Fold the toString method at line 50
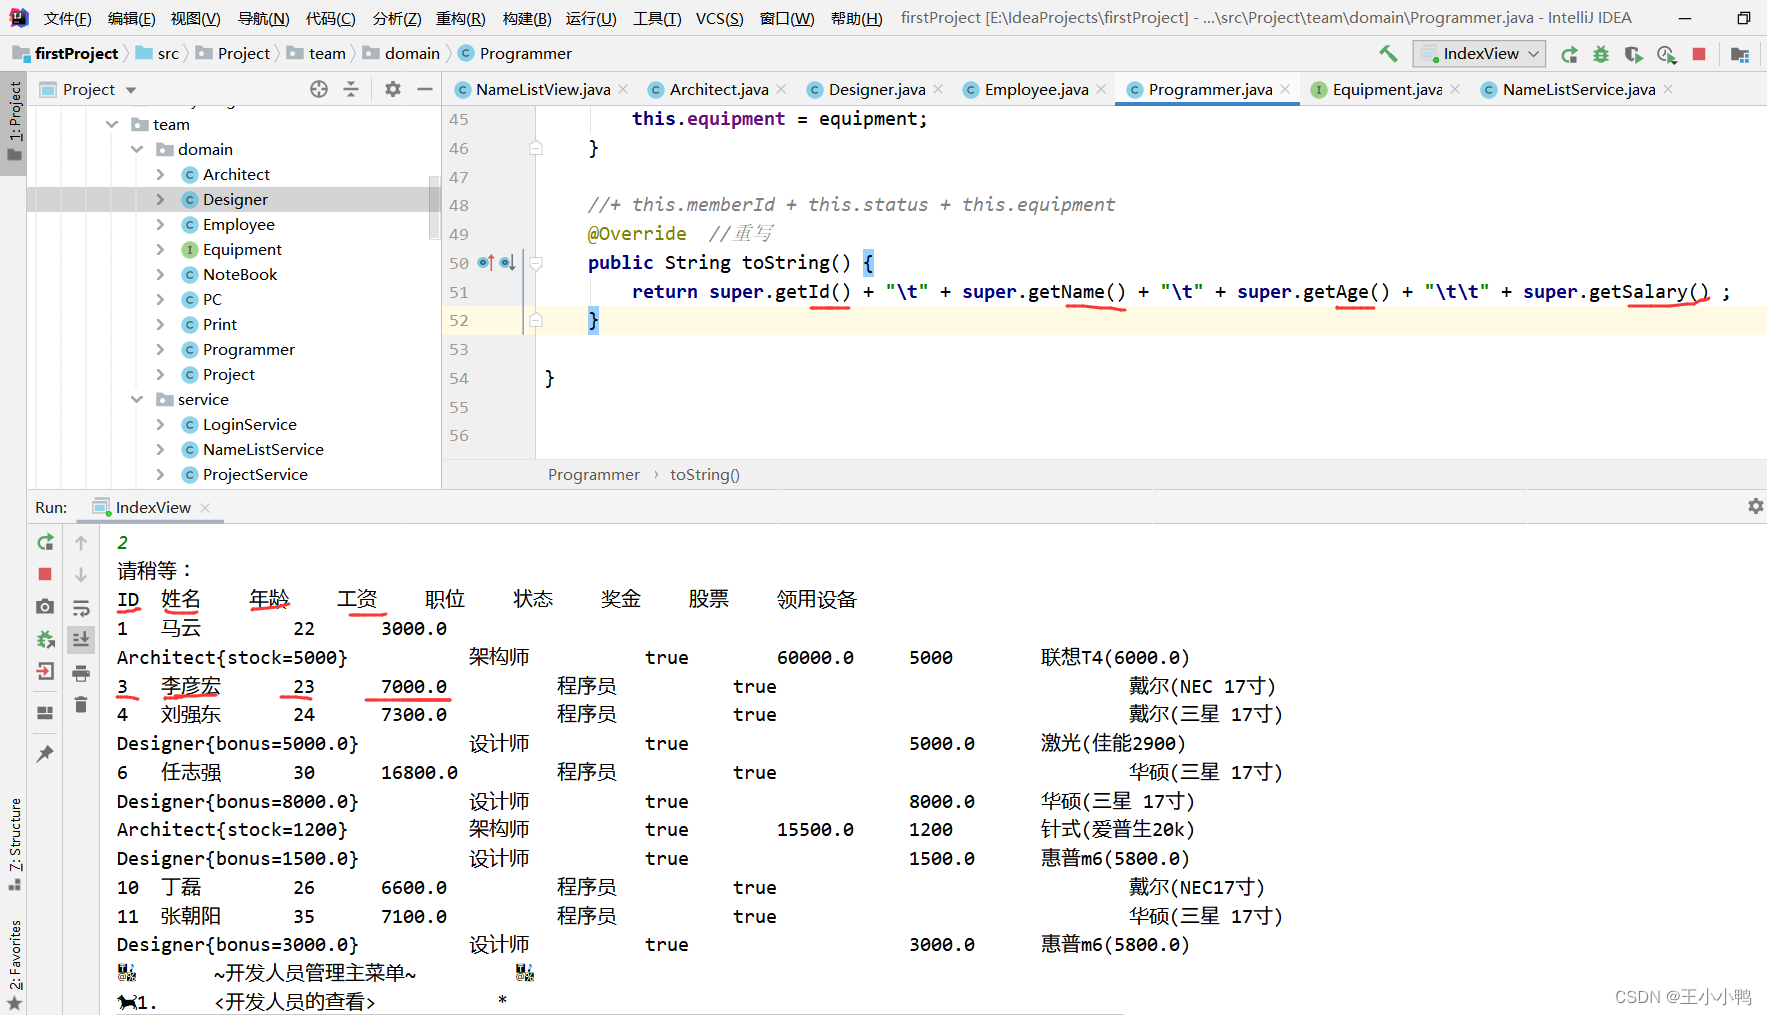The image size is (1767, 1015). (536, 263)
